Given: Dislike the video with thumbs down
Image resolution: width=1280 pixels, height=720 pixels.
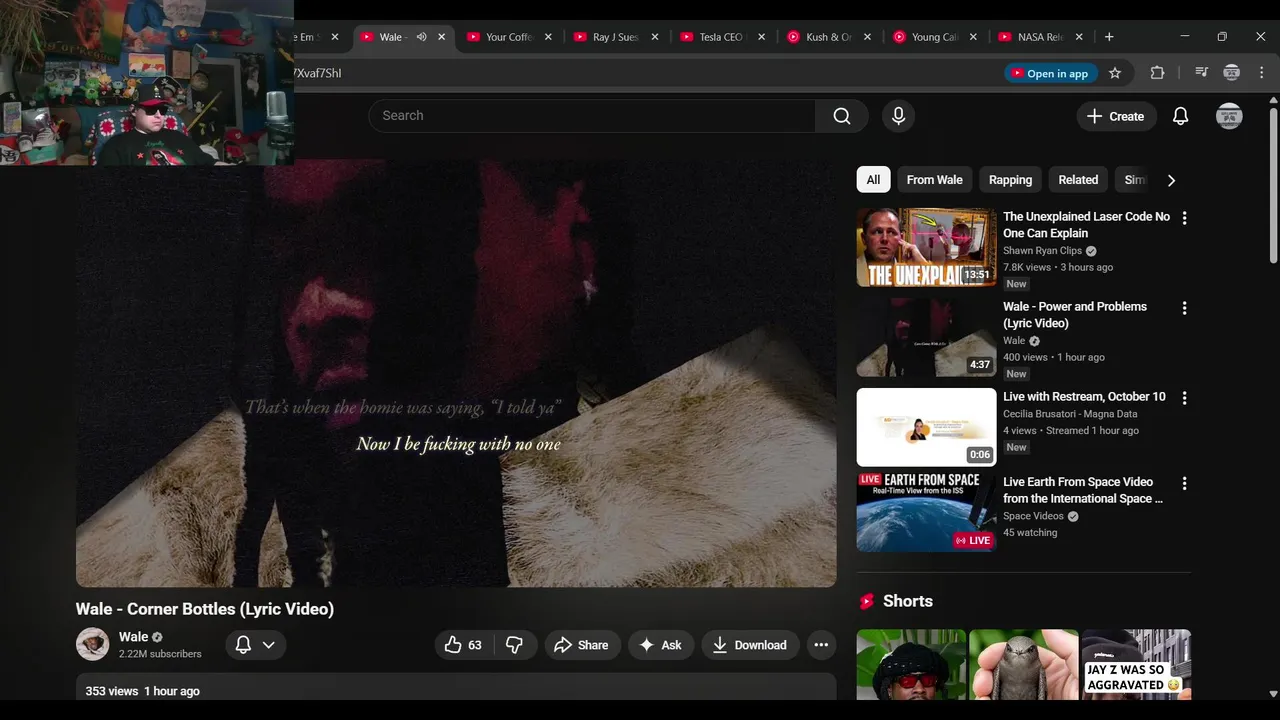Looking at the screenshot, I should pos(514,645).
